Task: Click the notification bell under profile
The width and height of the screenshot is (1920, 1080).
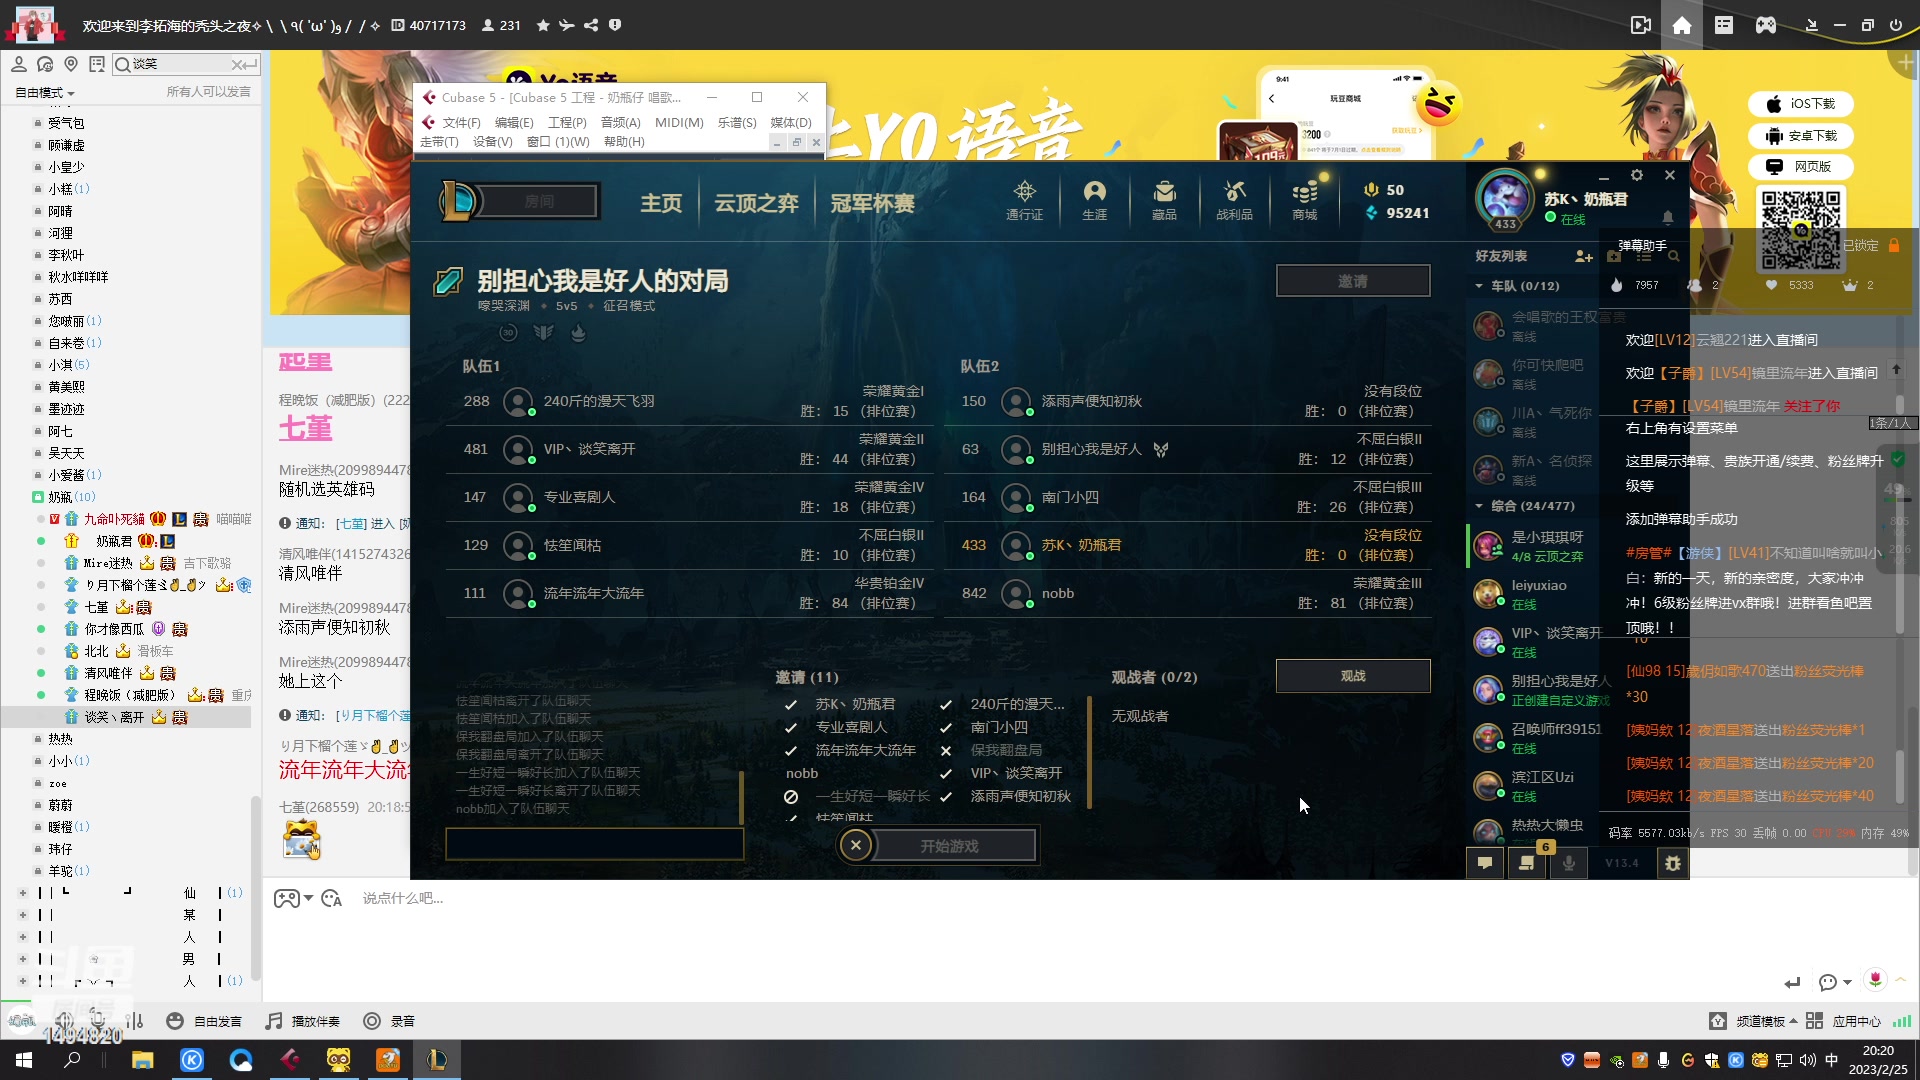Action: click(1667, 217)
